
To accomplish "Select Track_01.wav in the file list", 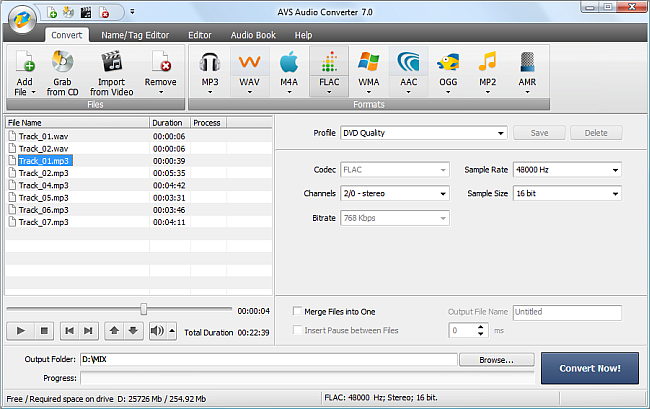I will 139,136.
